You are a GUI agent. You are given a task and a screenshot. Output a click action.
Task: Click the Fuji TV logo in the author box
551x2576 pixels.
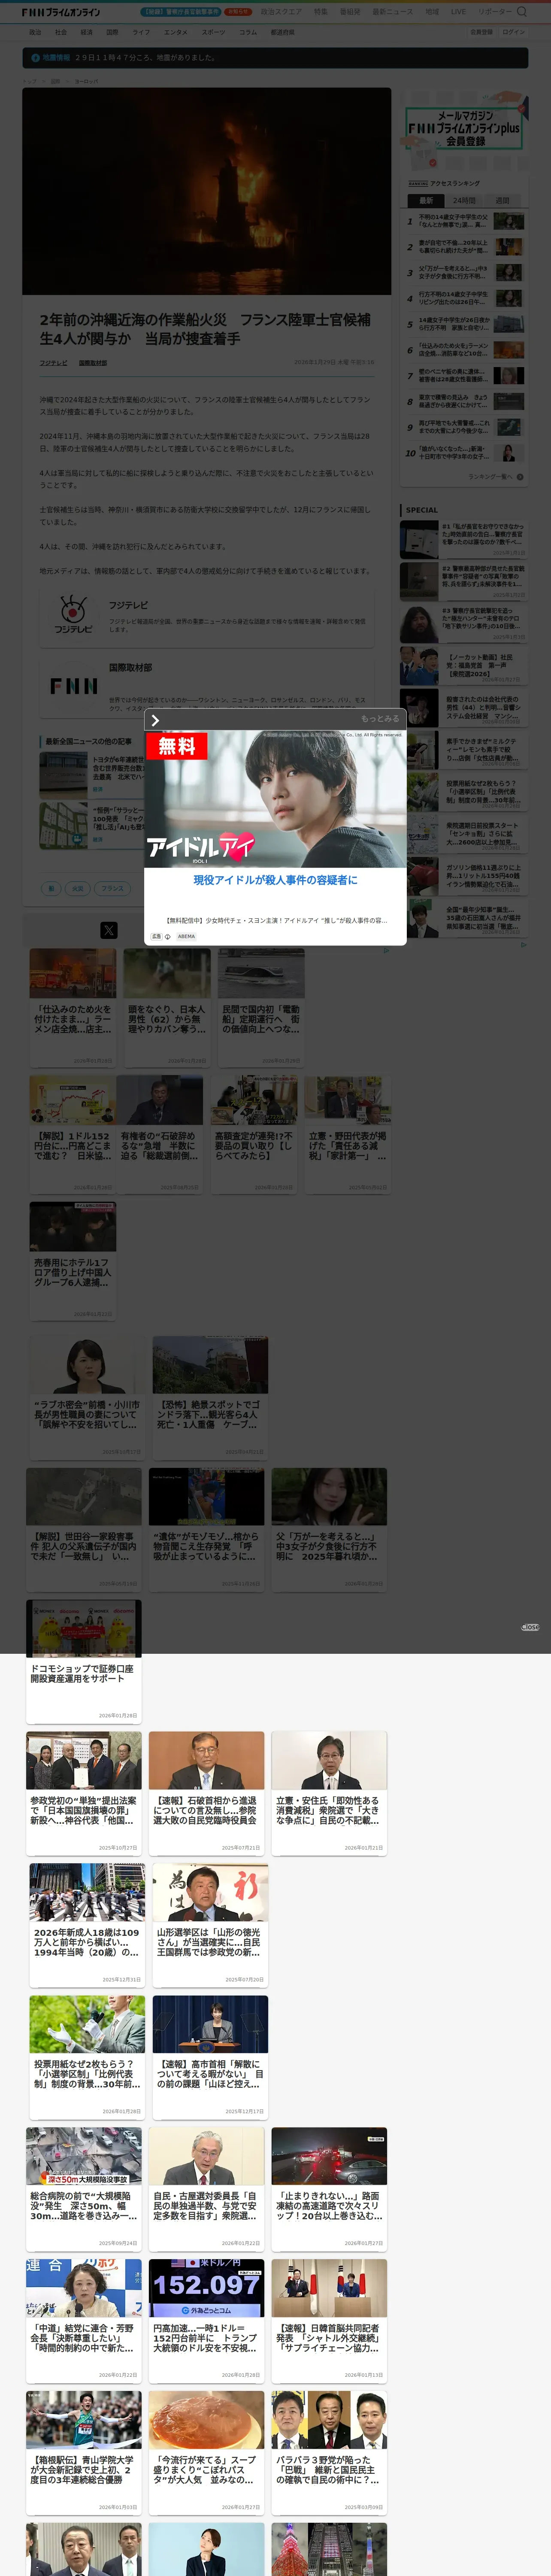pos(73,614)
